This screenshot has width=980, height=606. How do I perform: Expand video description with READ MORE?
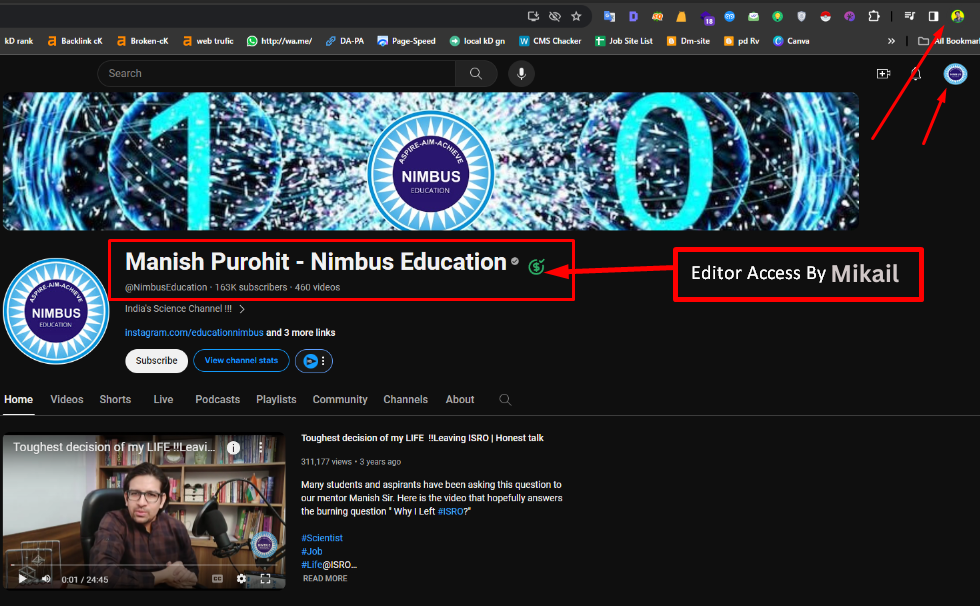point(325,578)
